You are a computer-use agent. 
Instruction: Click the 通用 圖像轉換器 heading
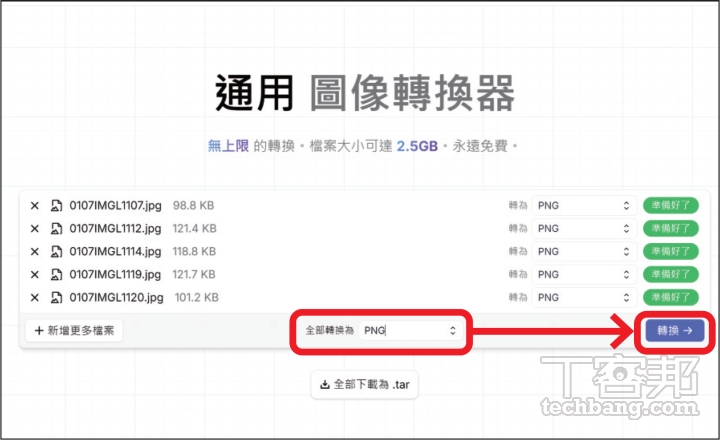365,93
